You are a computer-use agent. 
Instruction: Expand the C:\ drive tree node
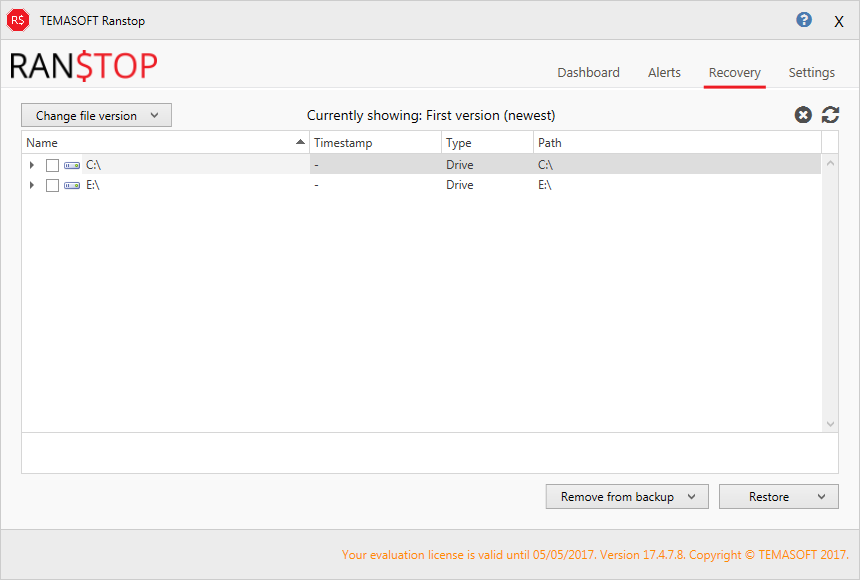32,165
